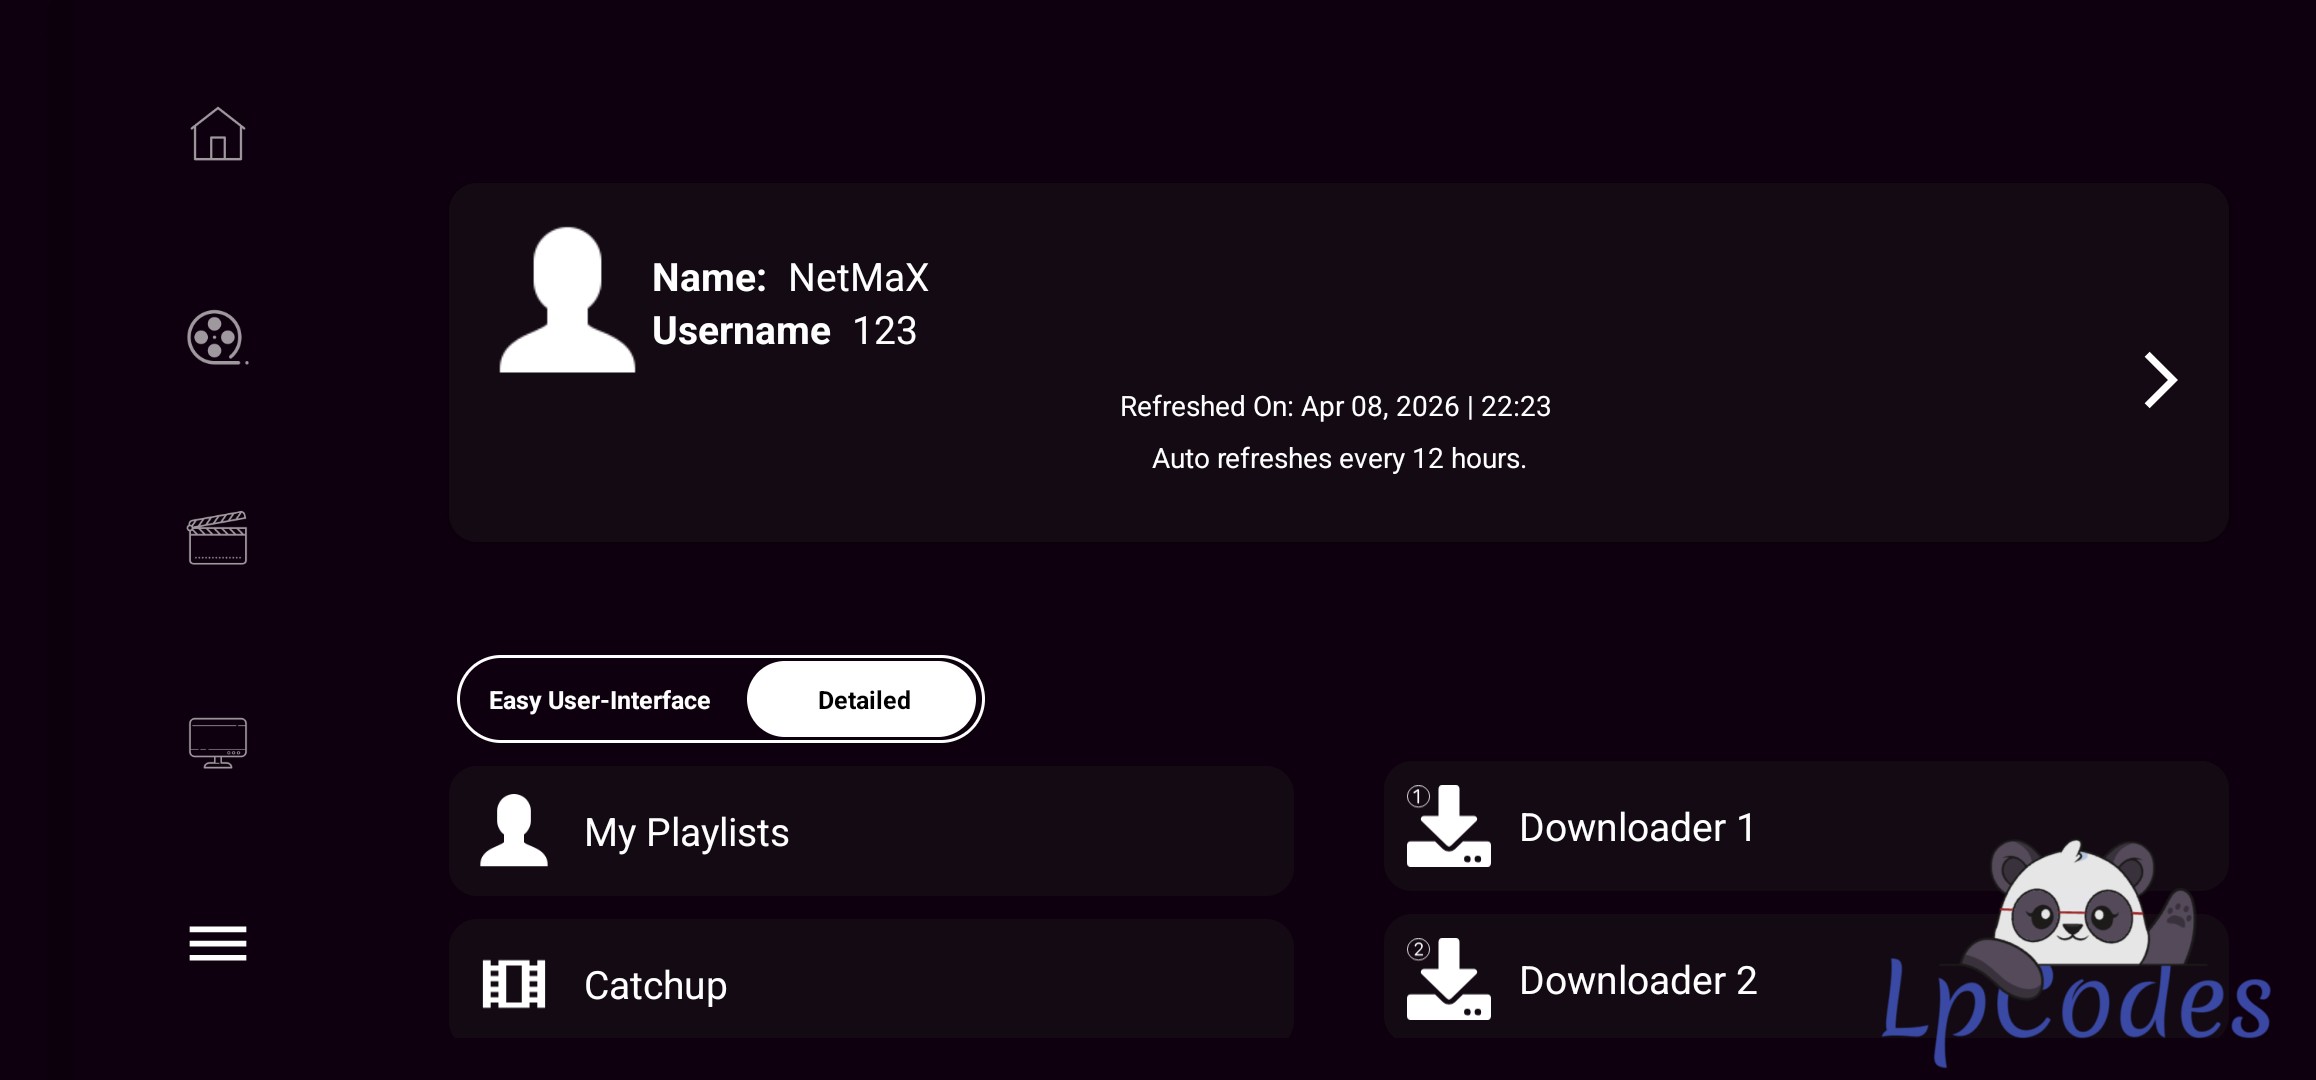Open Downloader 1 label

click(1636, 828)
